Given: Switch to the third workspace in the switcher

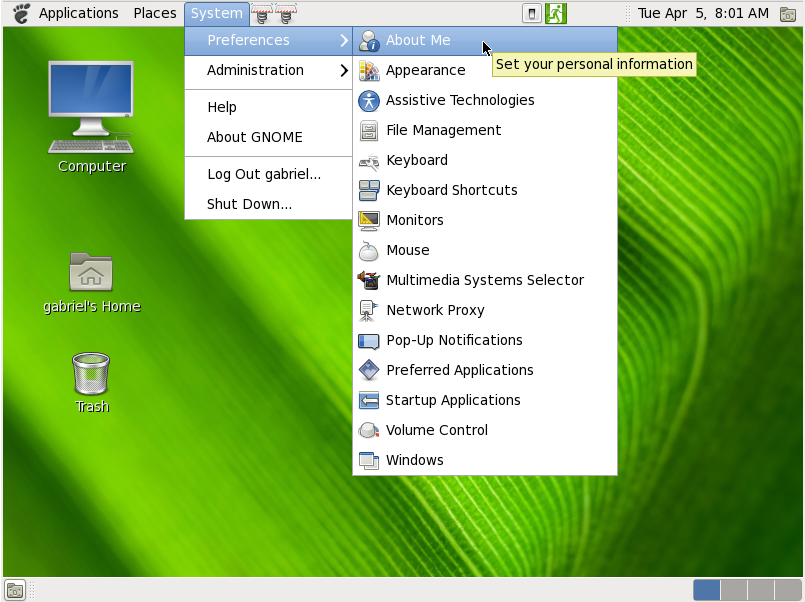Looking at the screenshot, I should (x=761, y=590).
